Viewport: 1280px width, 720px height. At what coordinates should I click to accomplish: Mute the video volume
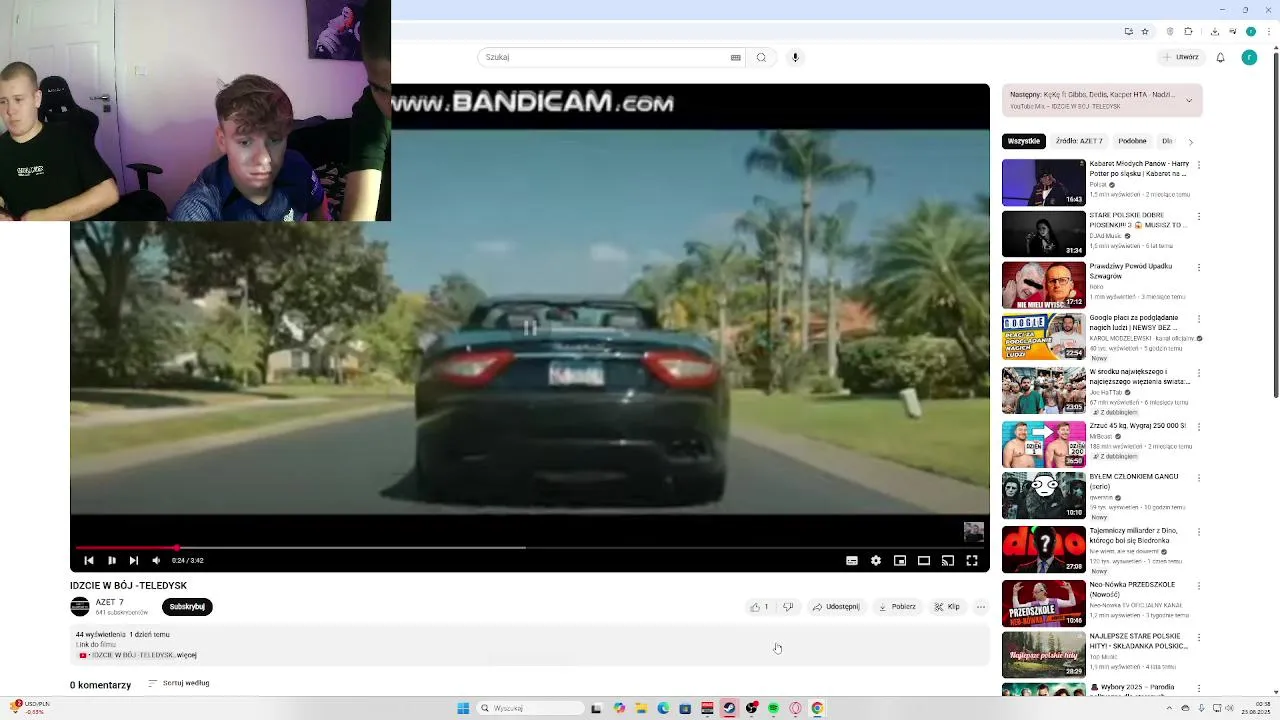156,561
